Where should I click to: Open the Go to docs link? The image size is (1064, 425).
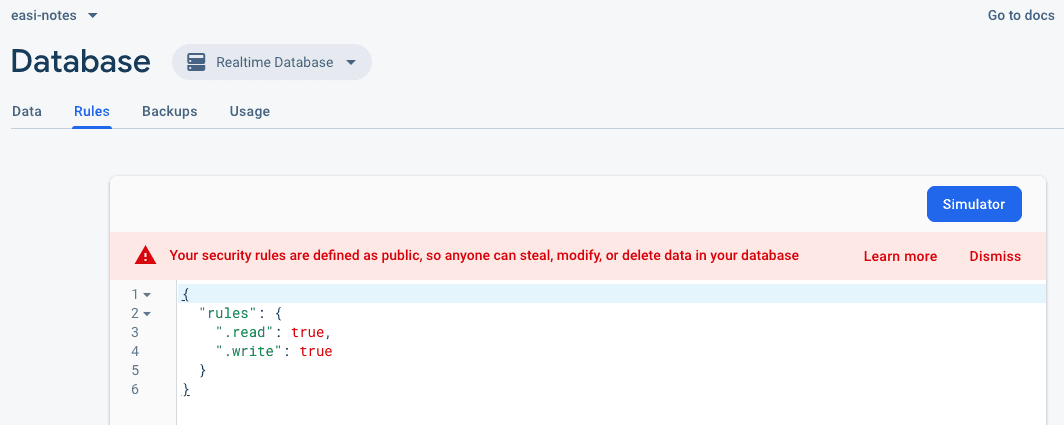tap(1021, 16)
